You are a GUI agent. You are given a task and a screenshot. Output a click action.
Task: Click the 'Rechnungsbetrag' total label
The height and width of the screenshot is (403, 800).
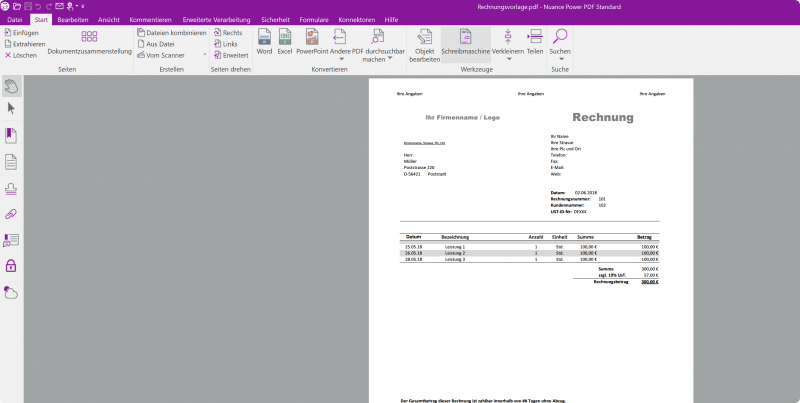pos(611,282)
